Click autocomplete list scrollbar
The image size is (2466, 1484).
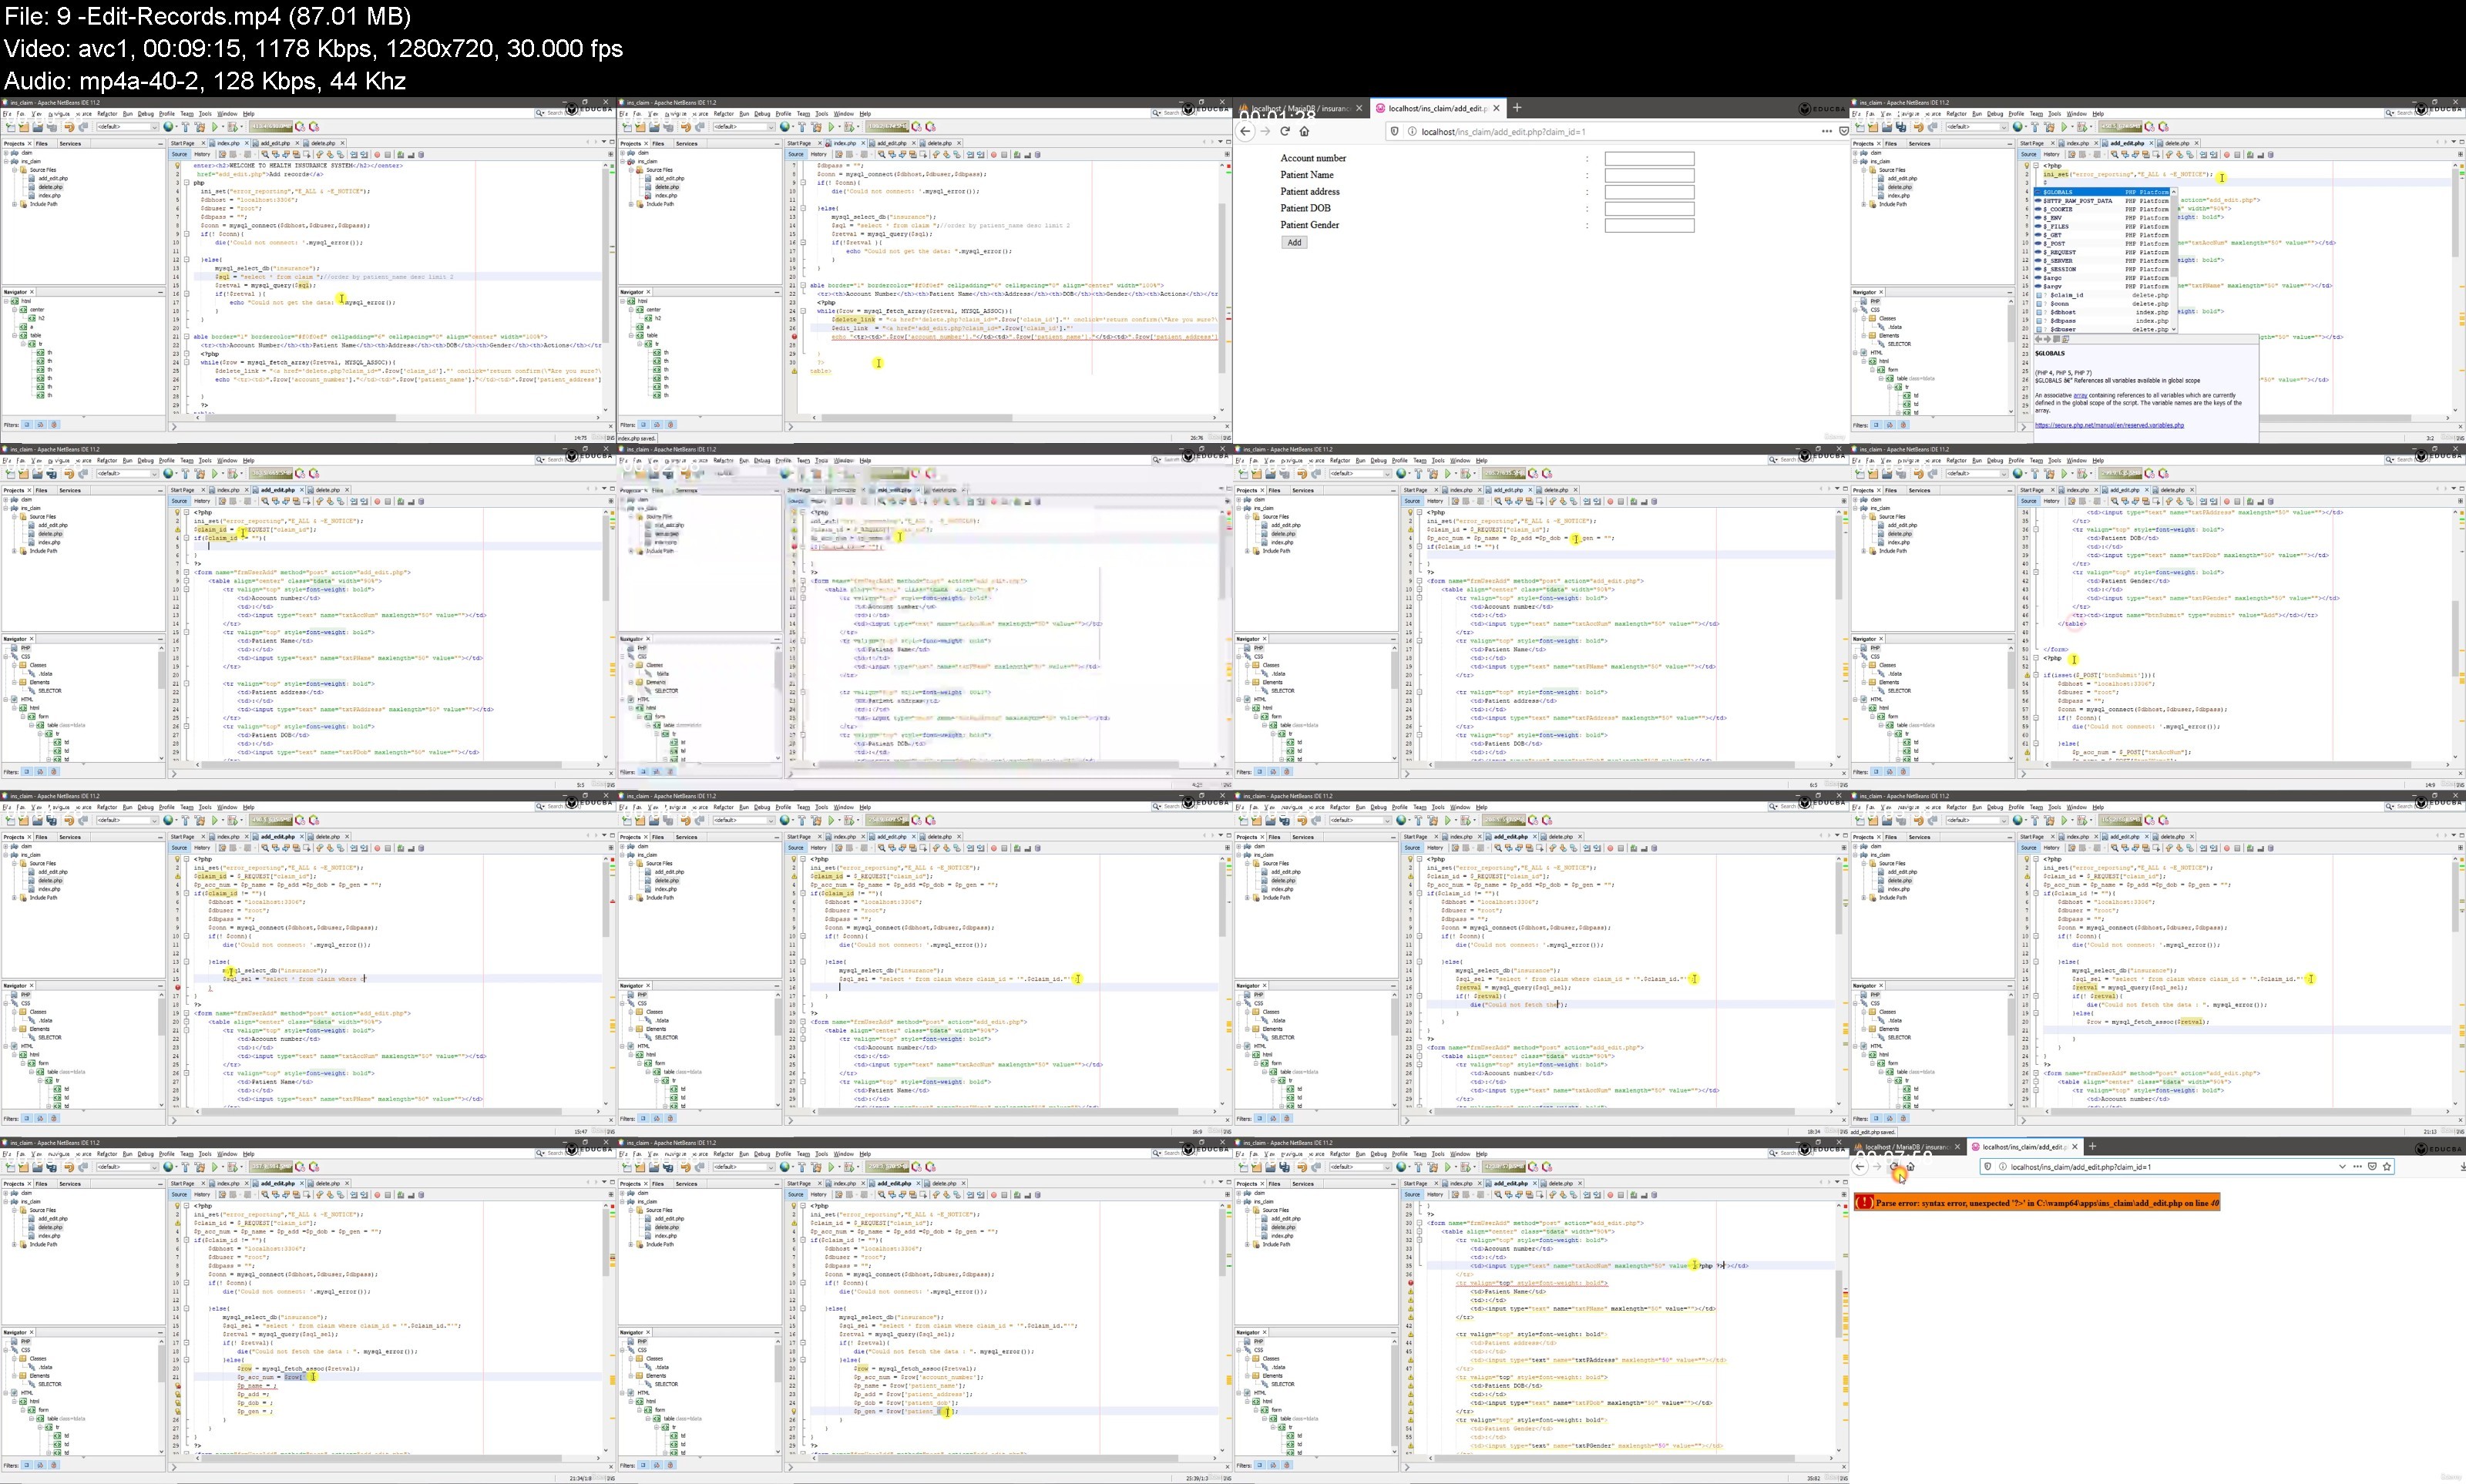[2174, 260]
